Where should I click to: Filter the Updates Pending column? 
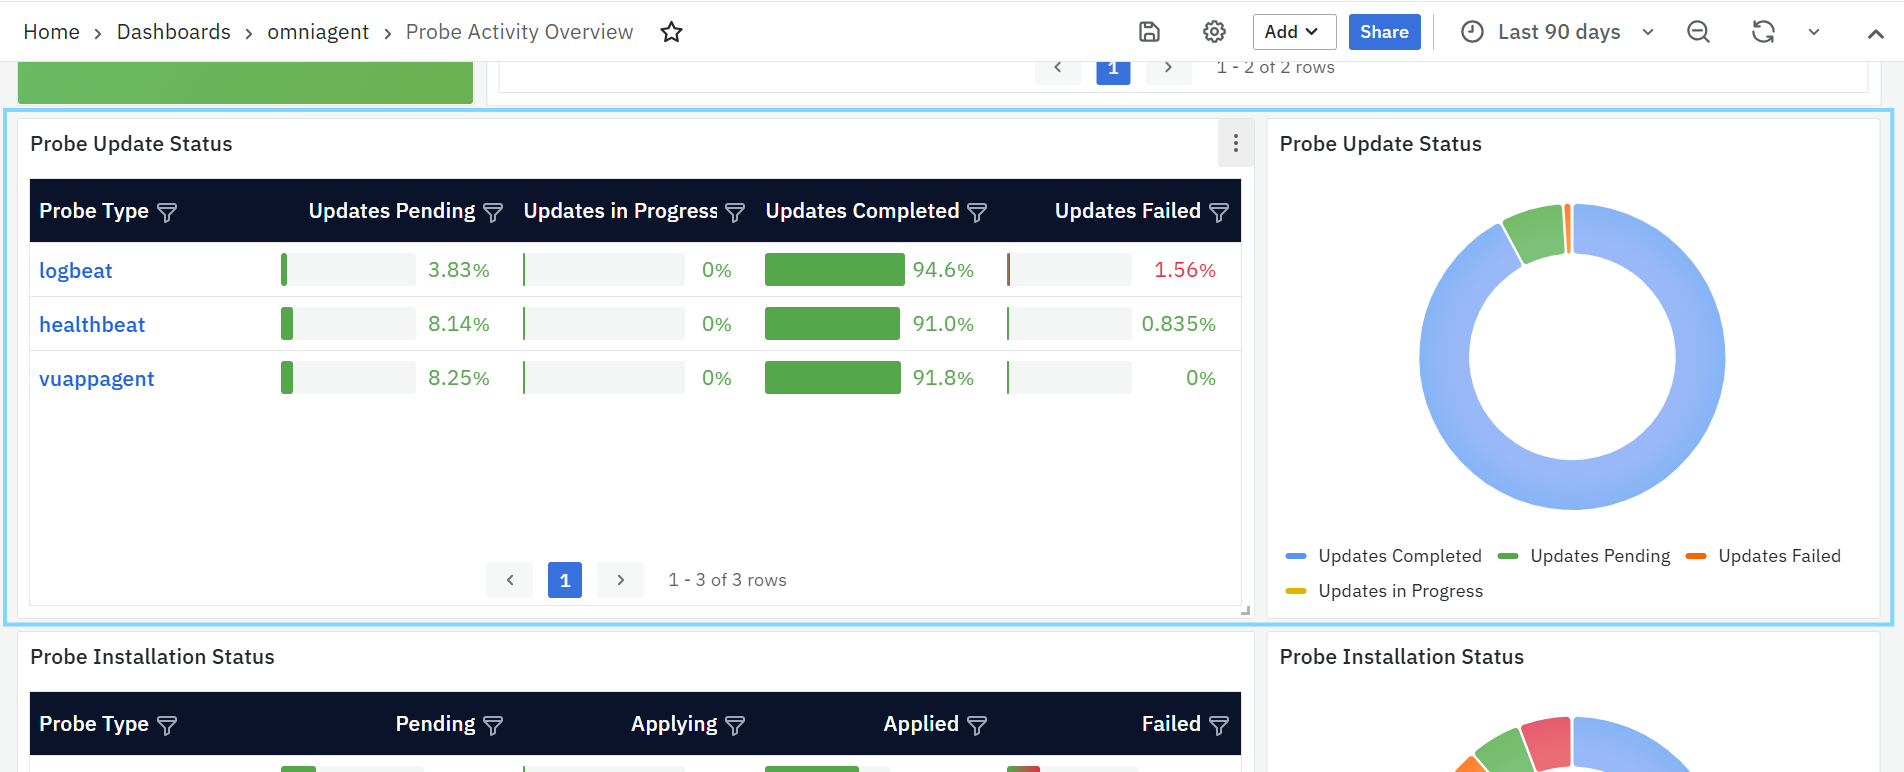click(x=493, y=212)
